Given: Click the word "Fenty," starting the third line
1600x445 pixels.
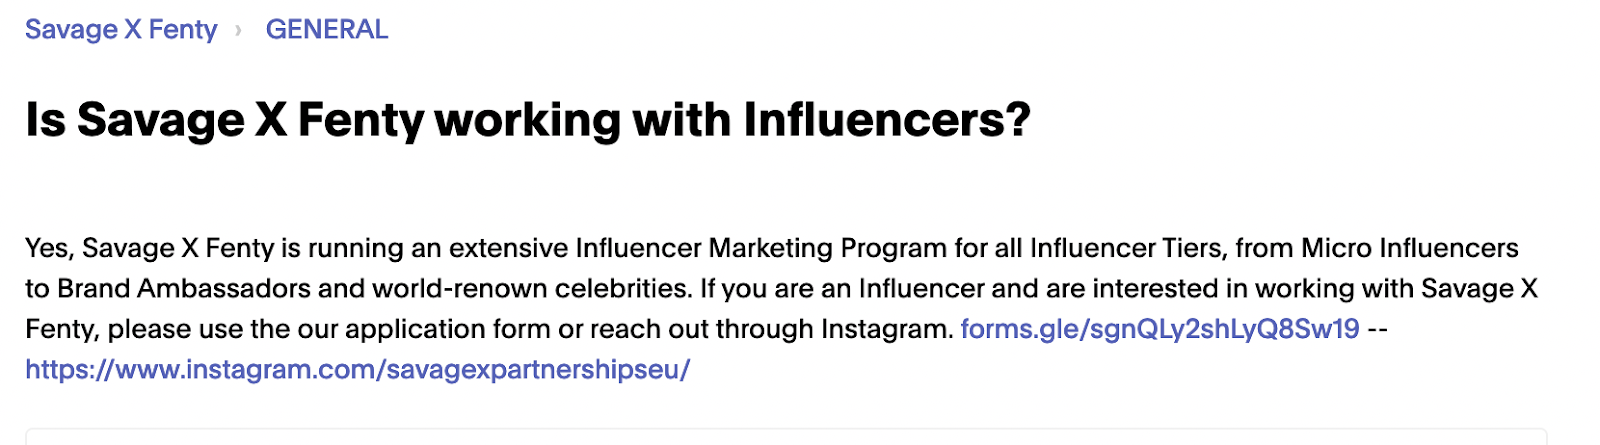Looking at the screenshot, I should 62,329.
